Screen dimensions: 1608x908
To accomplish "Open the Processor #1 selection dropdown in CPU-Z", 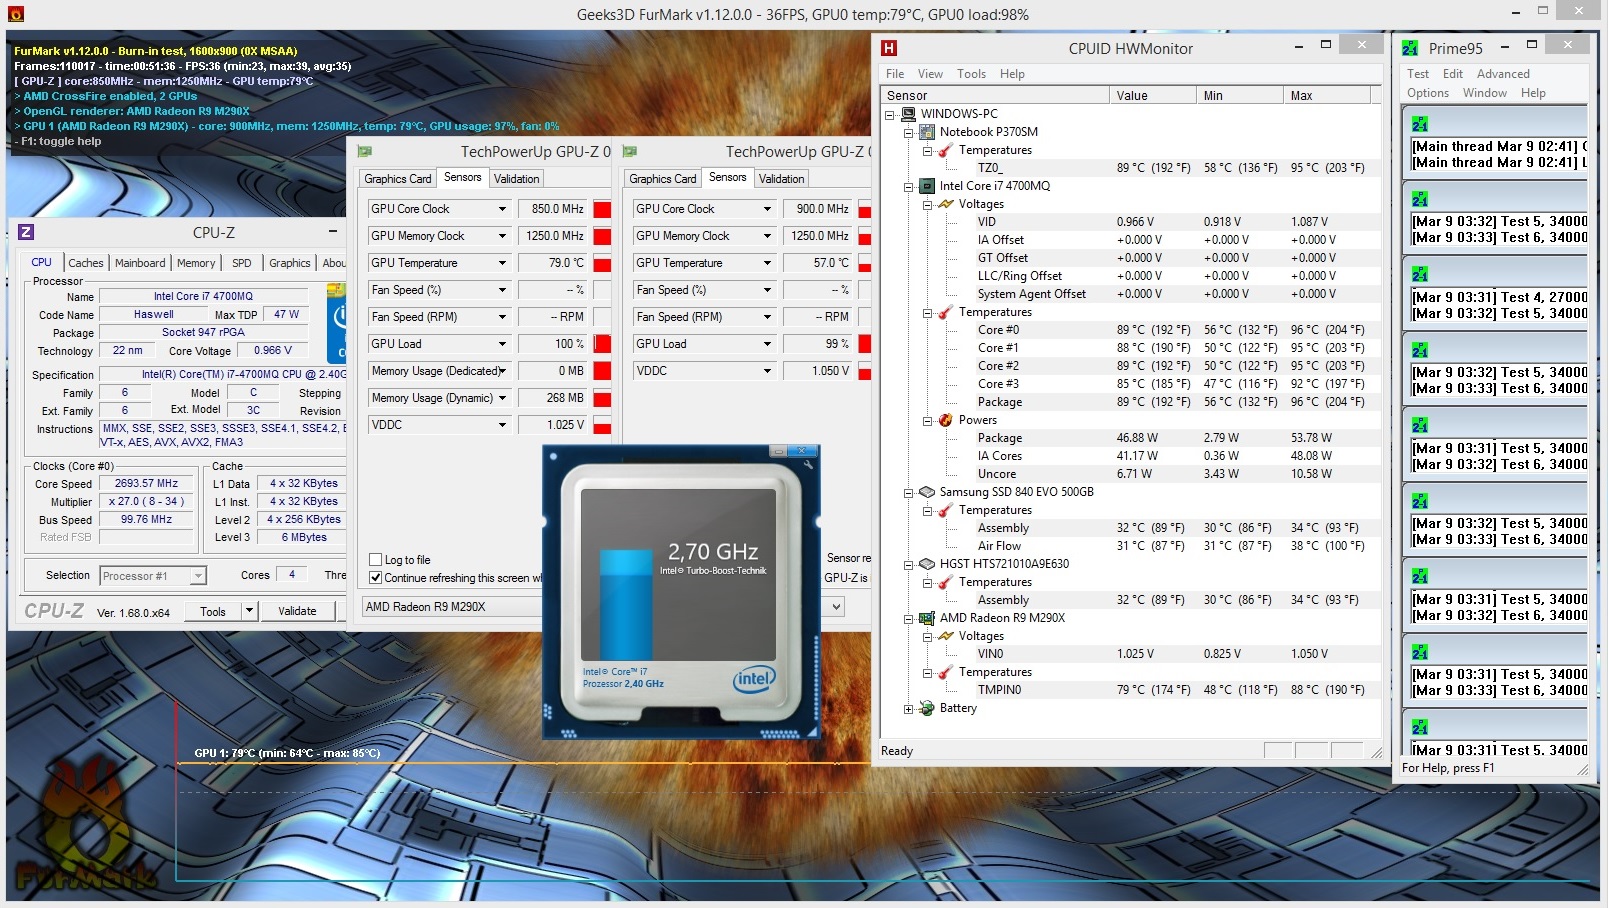I will coord(198,576).
